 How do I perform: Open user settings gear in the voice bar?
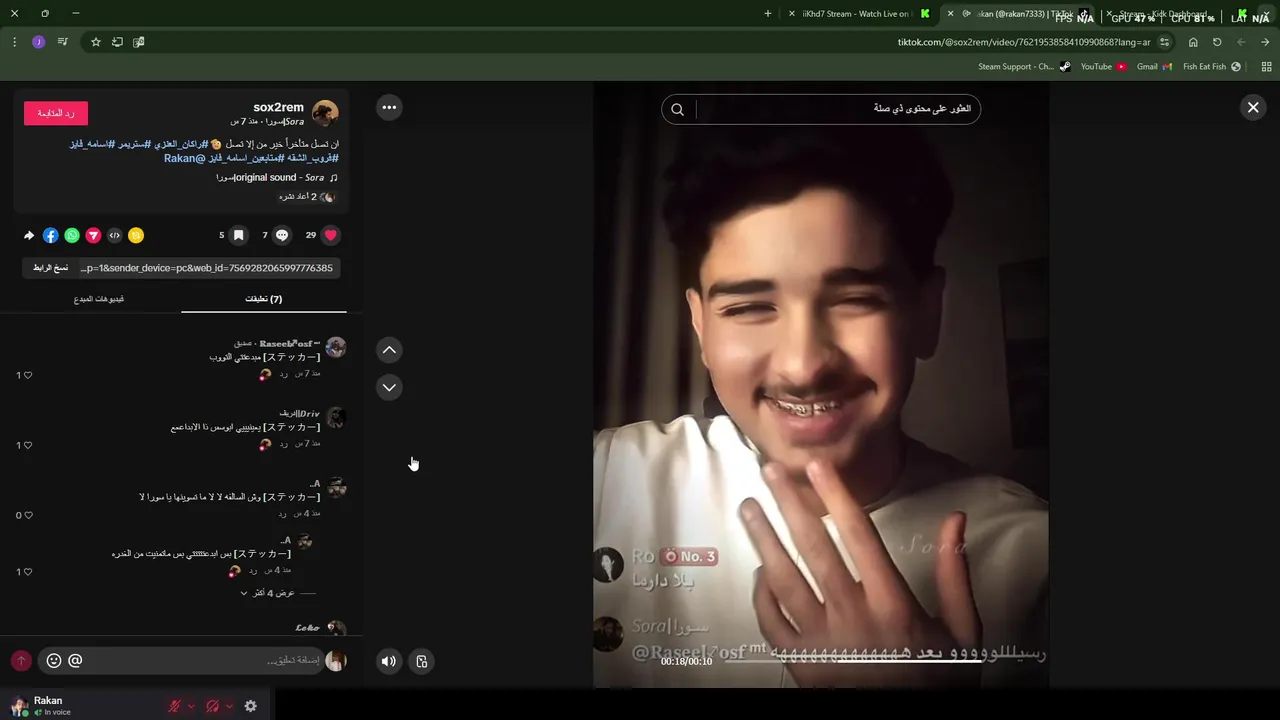point(251,706)
